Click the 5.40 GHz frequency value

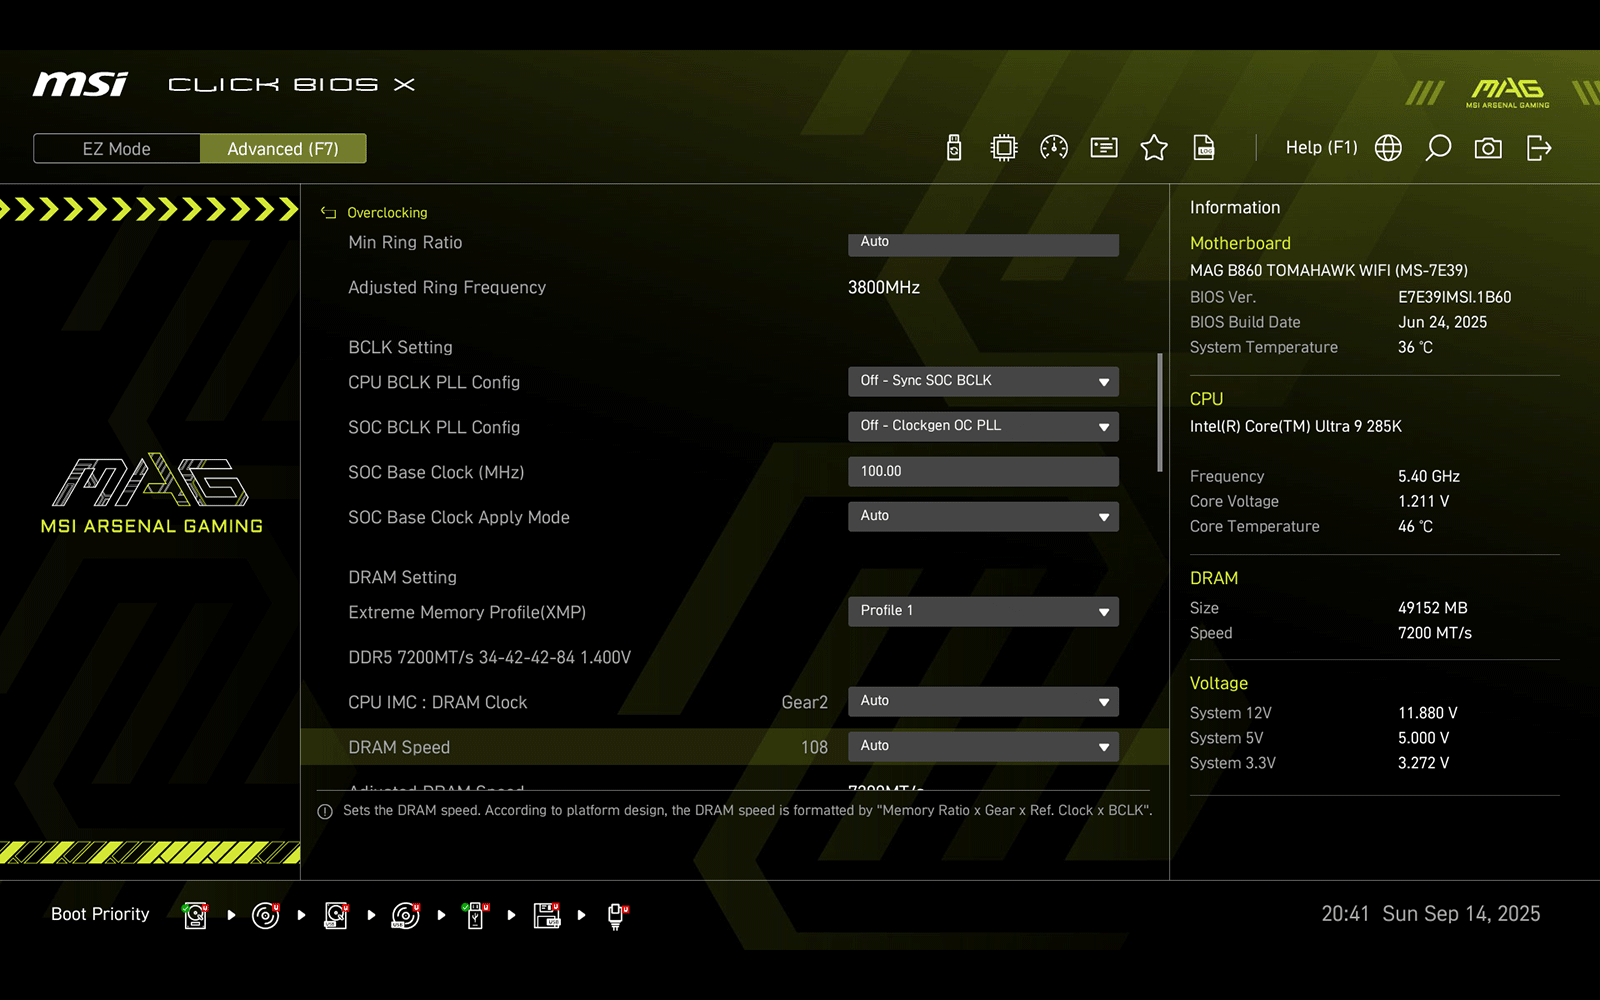point(1429,476)
